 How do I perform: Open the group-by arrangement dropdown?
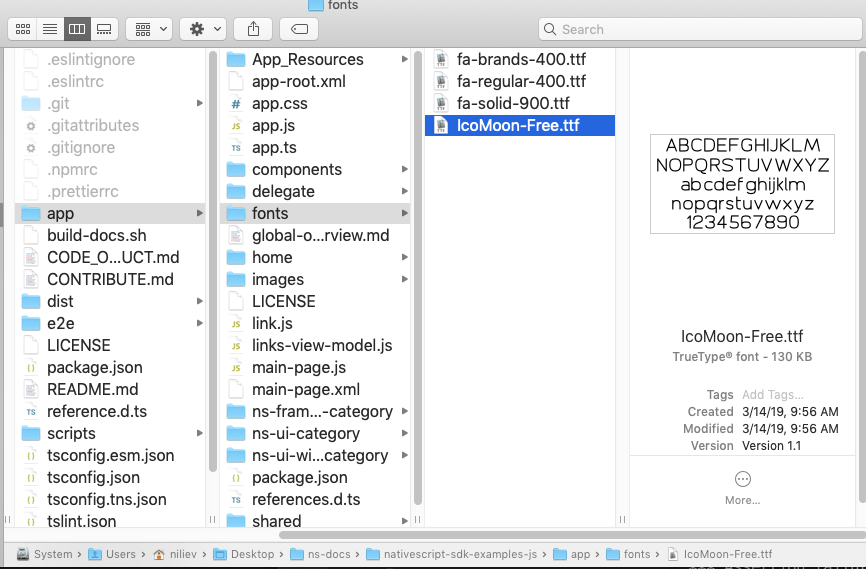[x=149, y=29]
